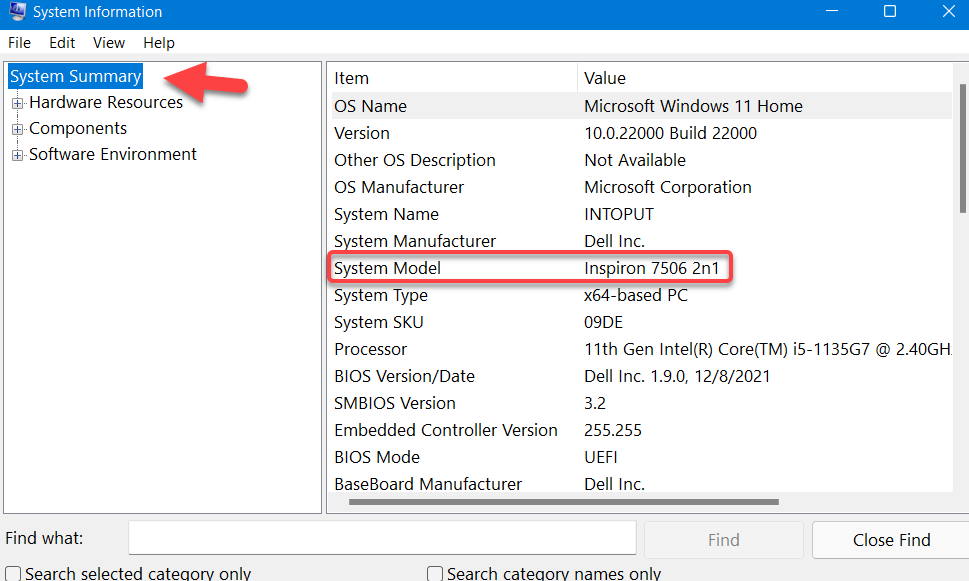Select the Other OS Description row
The height and width of the screenshot is (581, 969).
641,160
